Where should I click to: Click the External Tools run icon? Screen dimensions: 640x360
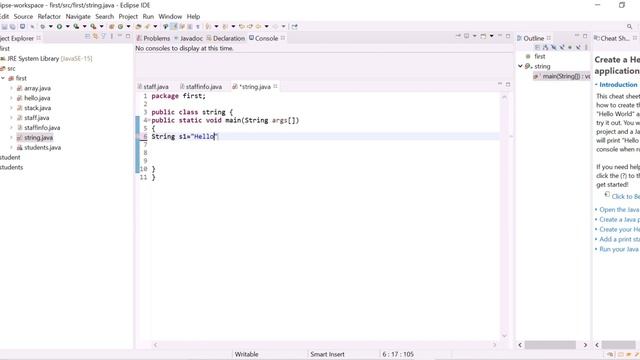coord(93,27)
